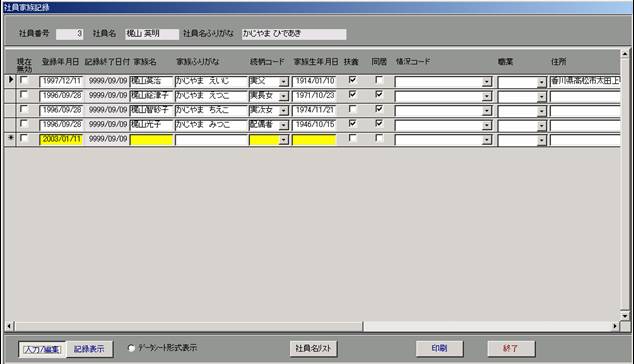Viewport: 634px width, 364px height.
Task: Click horizontal scrollbar right arrow
Action: [x=615, y=326]
